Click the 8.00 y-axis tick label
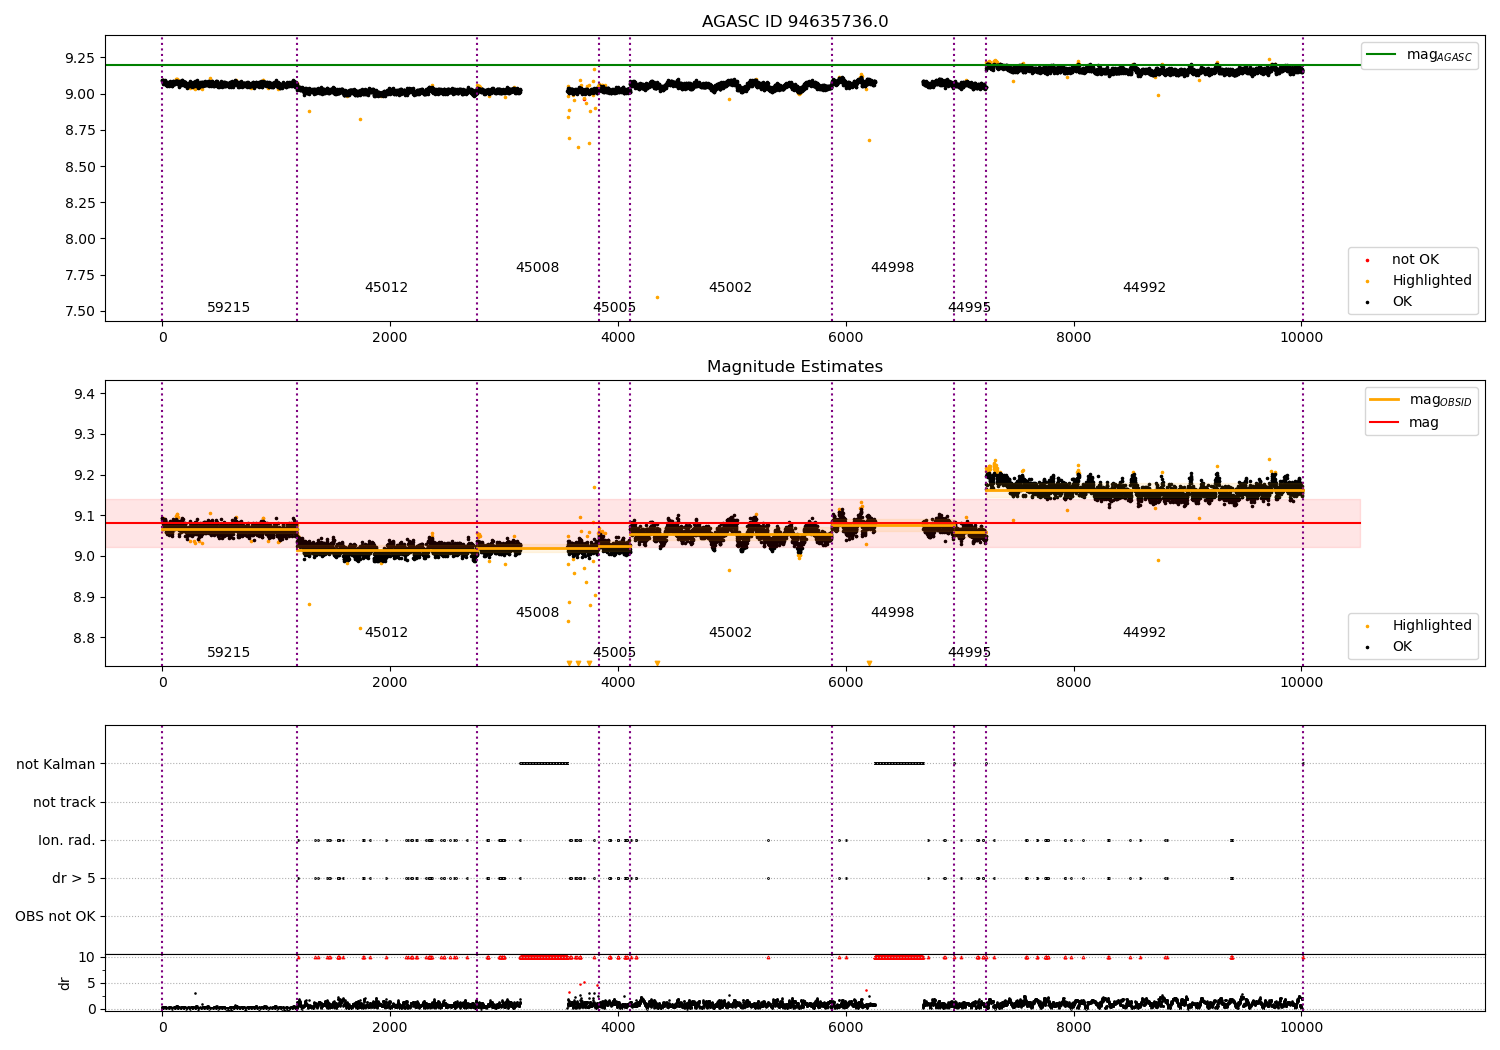The height and width of the screenshot is (1050, 1500). [x=80, y=239]
